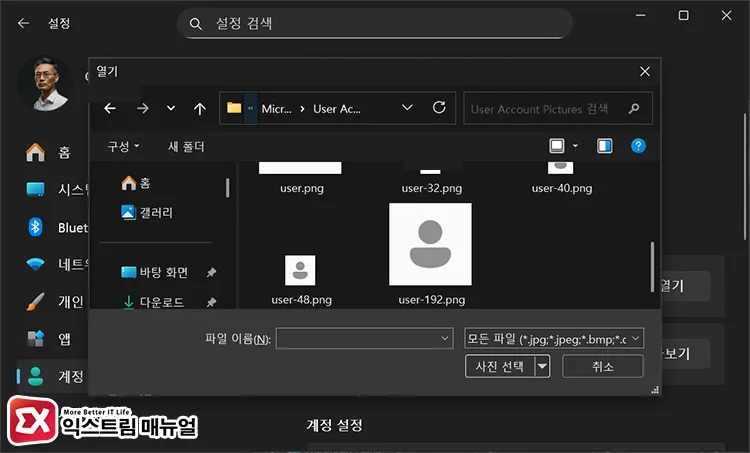Viewport: 750px width, 453px height.
Task: Click the search magnifier in dialog
Action: pos(634,109)
